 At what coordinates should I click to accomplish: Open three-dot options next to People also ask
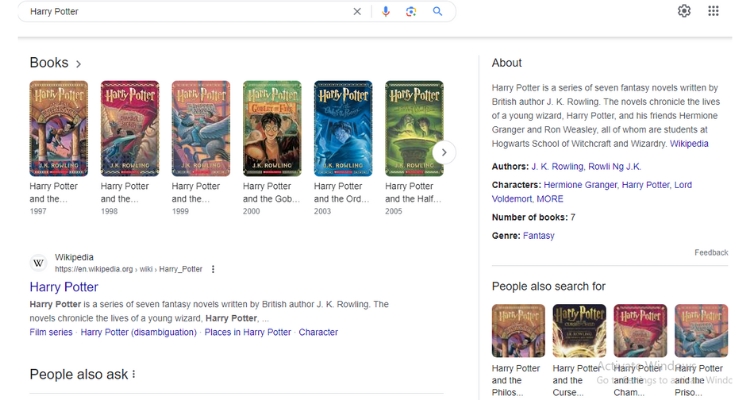point(134,374)
